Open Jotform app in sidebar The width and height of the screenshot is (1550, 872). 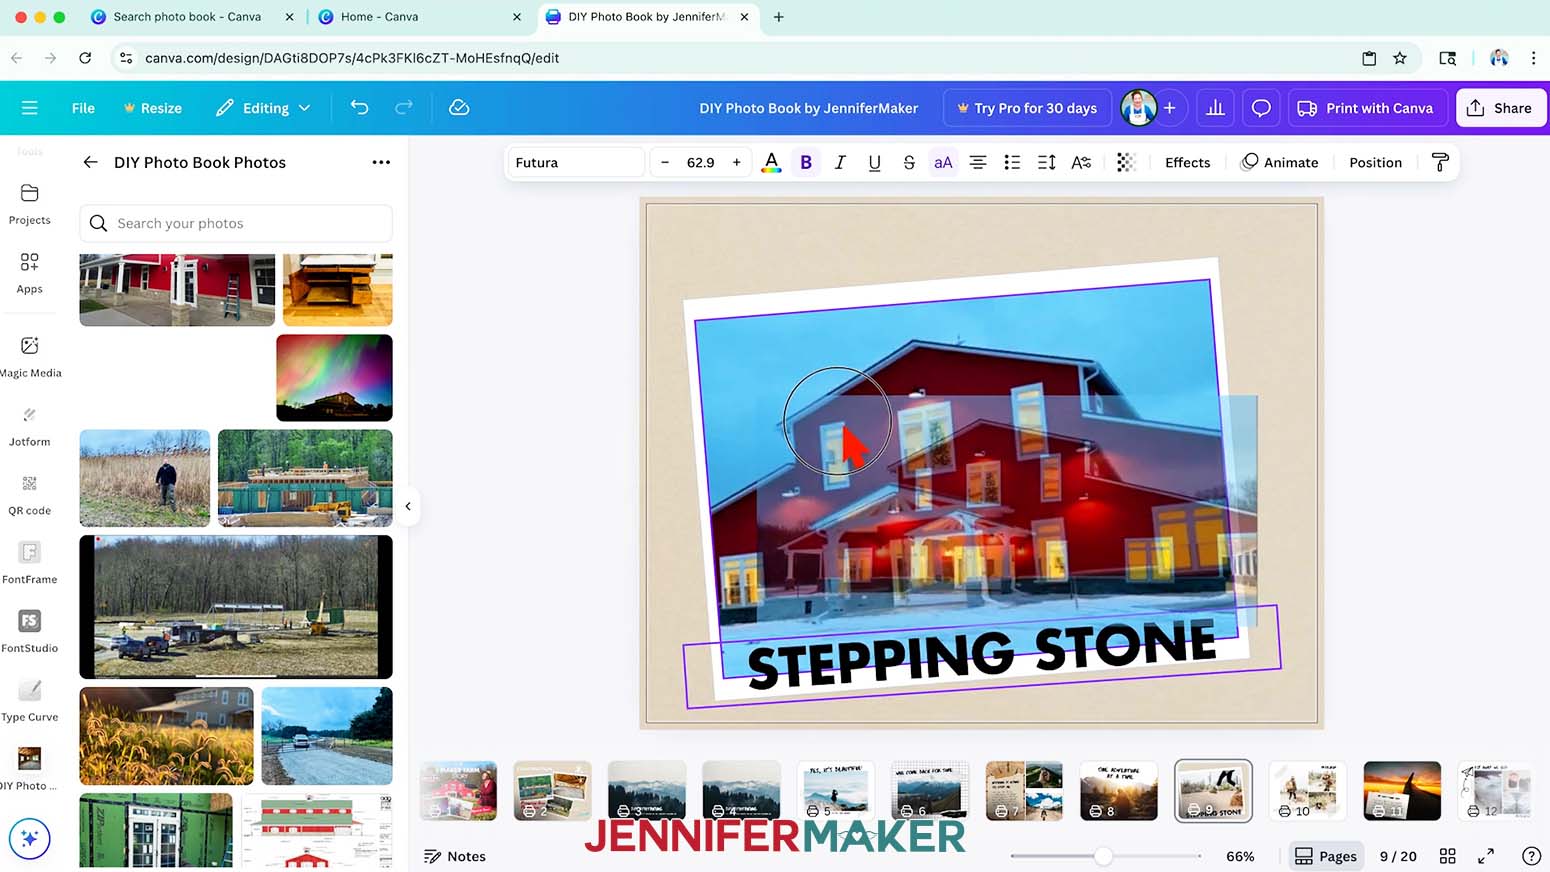point(29,426)
